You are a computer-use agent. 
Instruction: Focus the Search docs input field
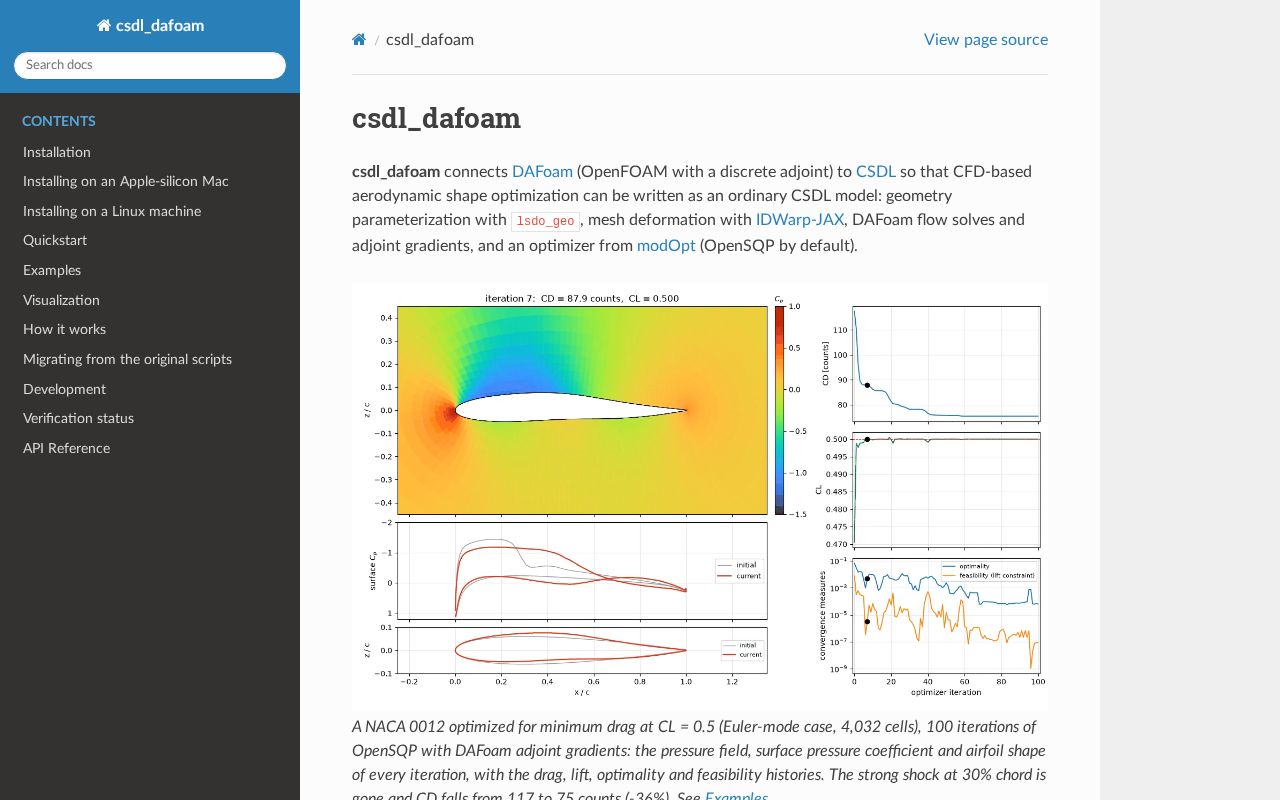(150, 65)
